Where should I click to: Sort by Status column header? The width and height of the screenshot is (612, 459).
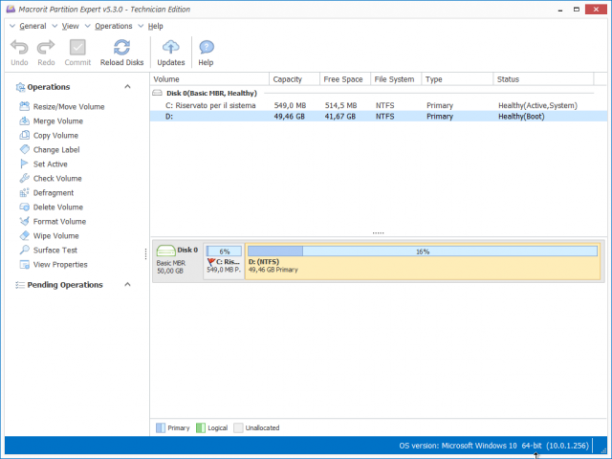point(544,79)
